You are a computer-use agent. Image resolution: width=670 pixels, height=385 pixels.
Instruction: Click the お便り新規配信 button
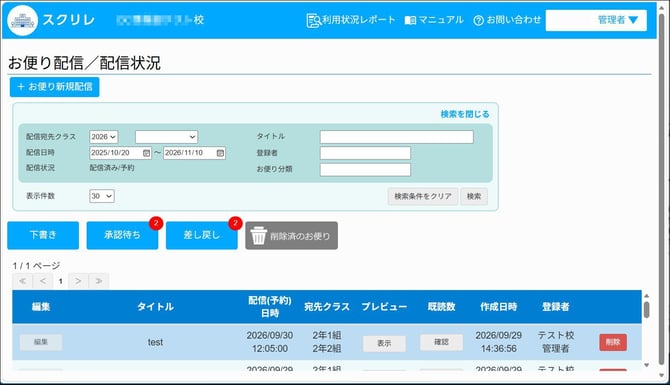55,87
